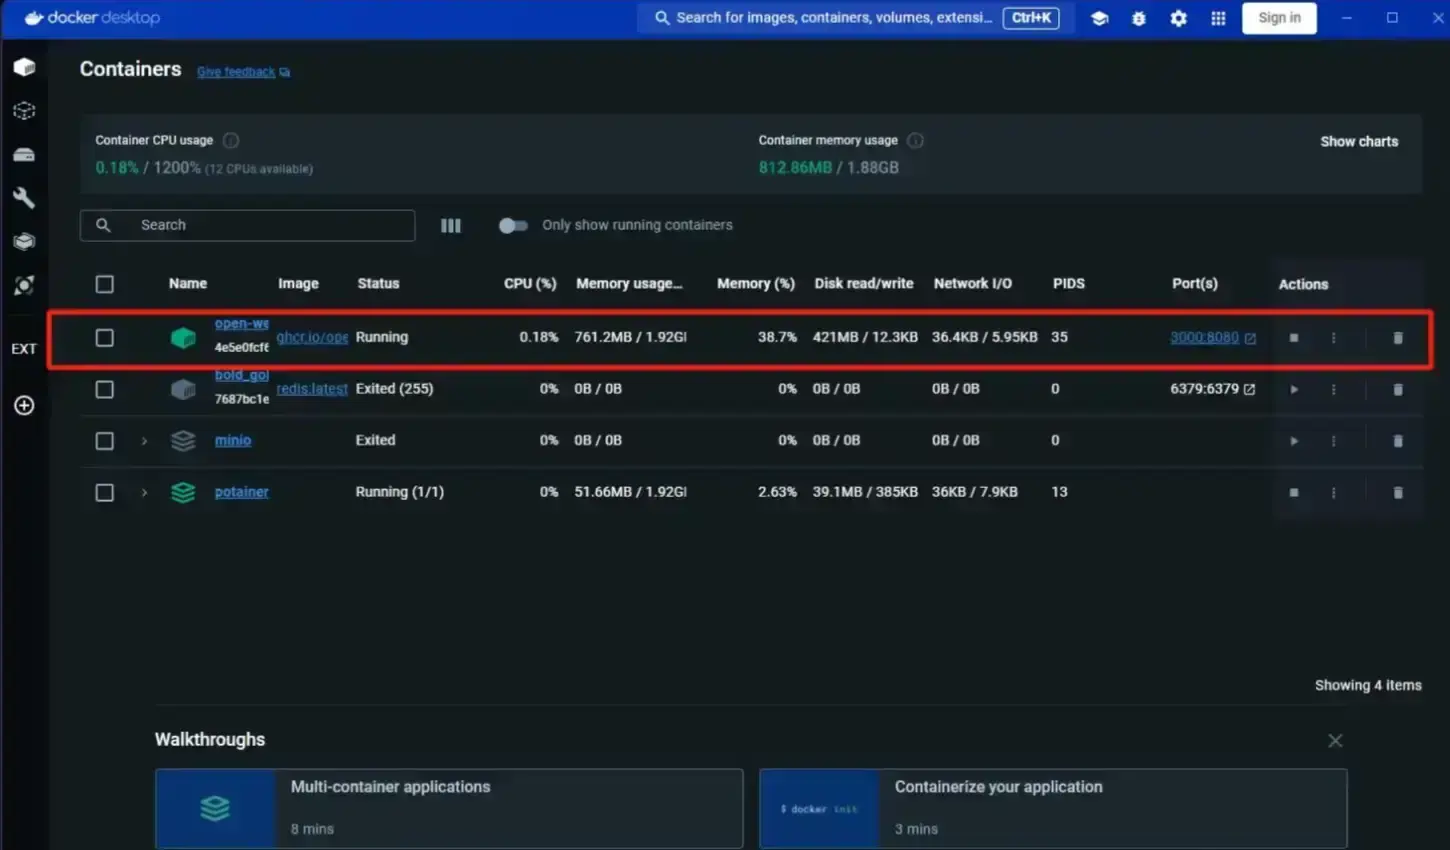Delete the bold_gol container
Image resolution: width=1450 pixels, height=850 pixels.
click(1398, 389)
